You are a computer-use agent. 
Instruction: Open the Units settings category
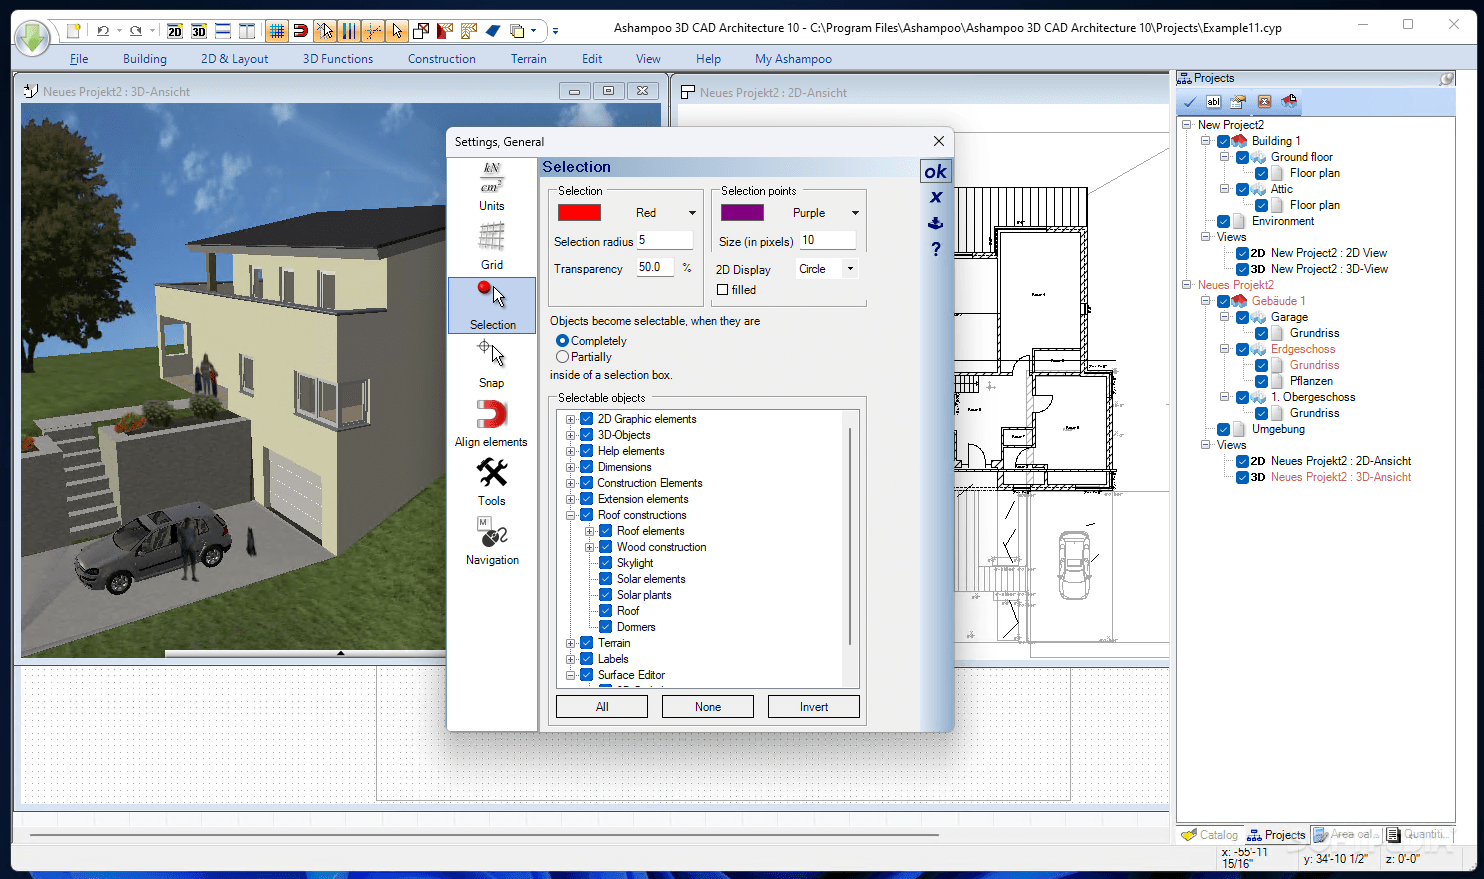pyautogui.click(x=491, y=187)
